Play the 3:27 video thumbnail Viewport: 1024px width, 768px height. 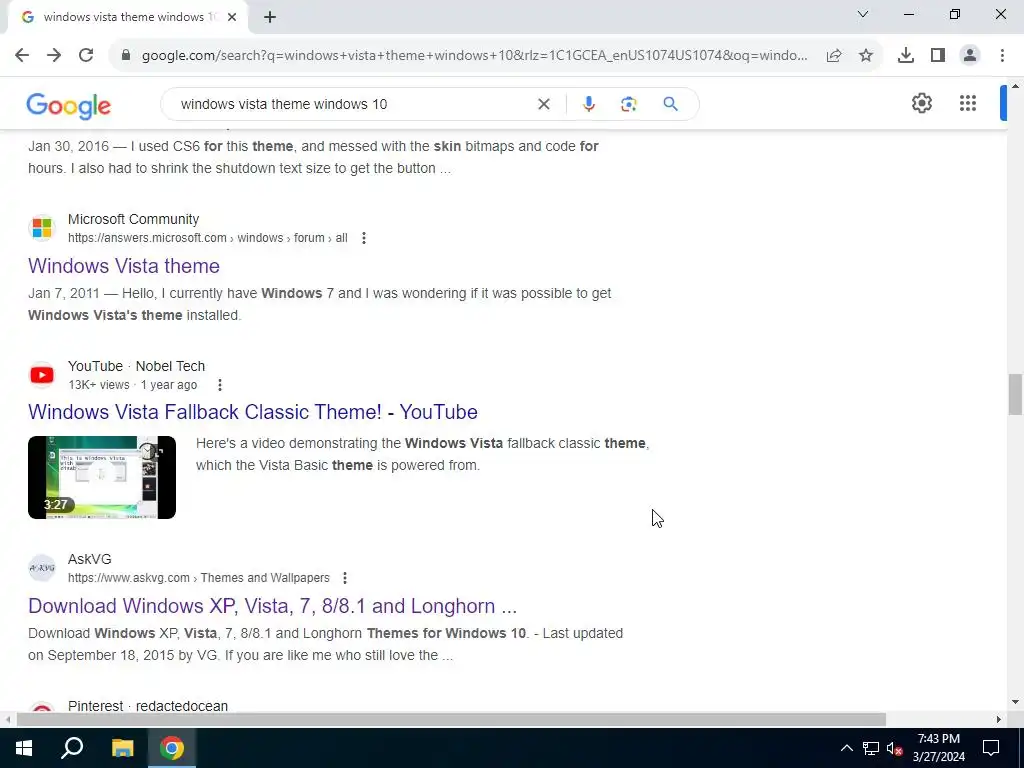102,477
